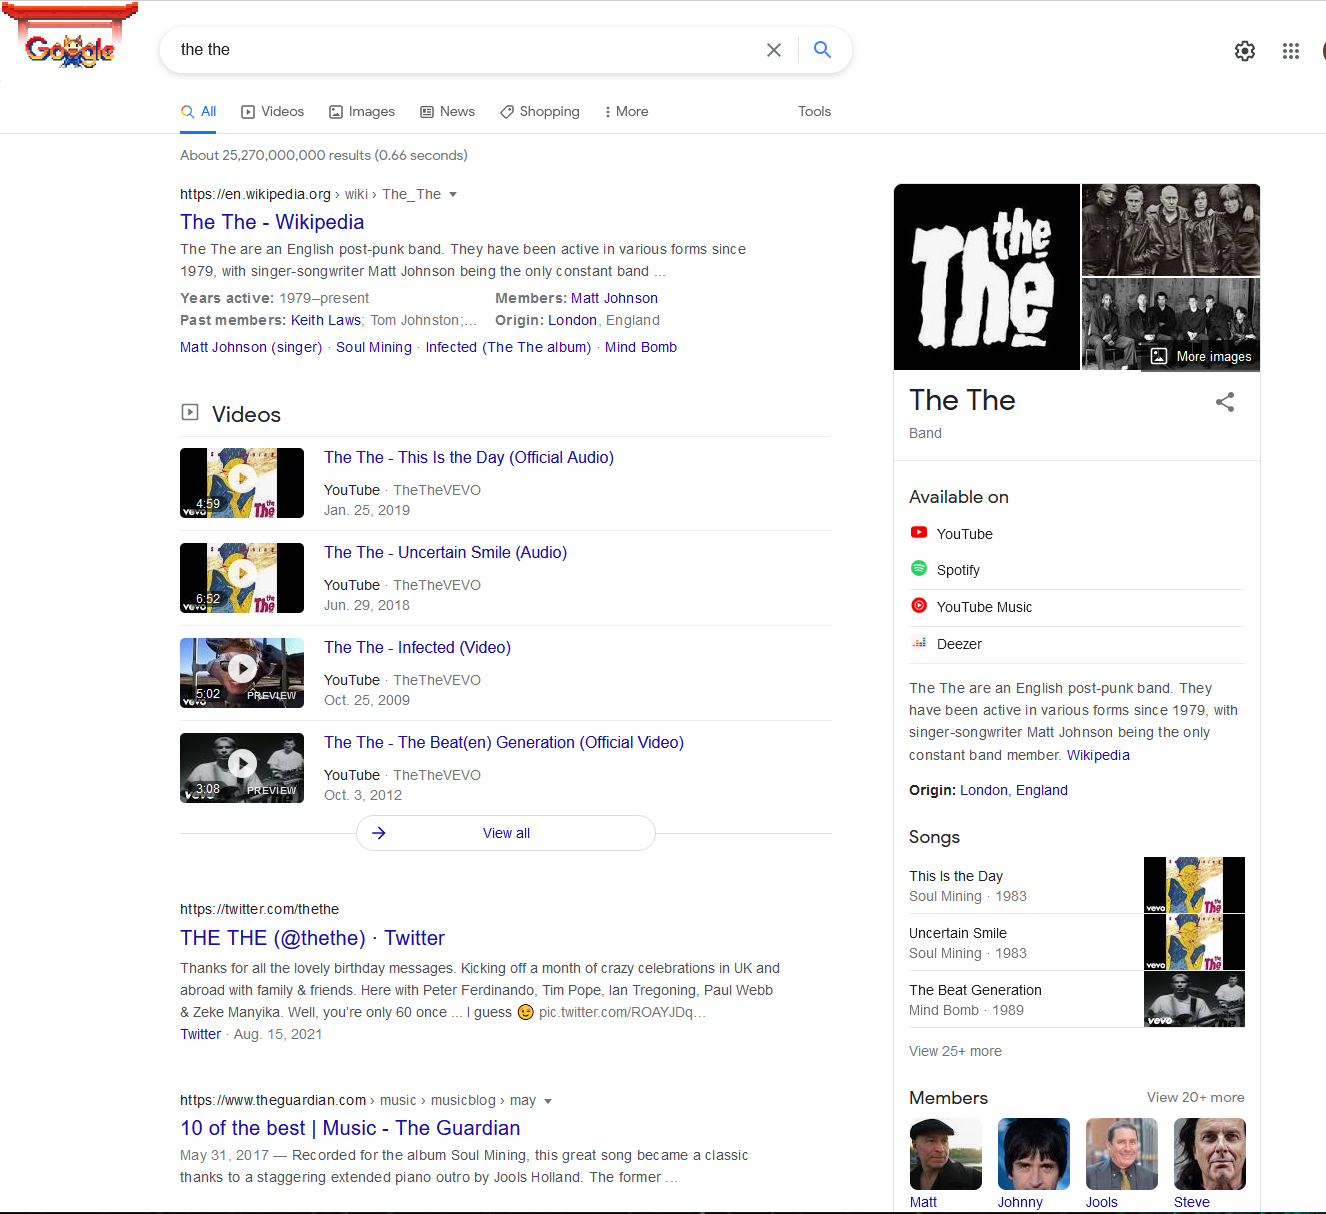This screenshot has height=1214, width=1326.
Task: Switch to the Images tab
Action: coord(362,112)
